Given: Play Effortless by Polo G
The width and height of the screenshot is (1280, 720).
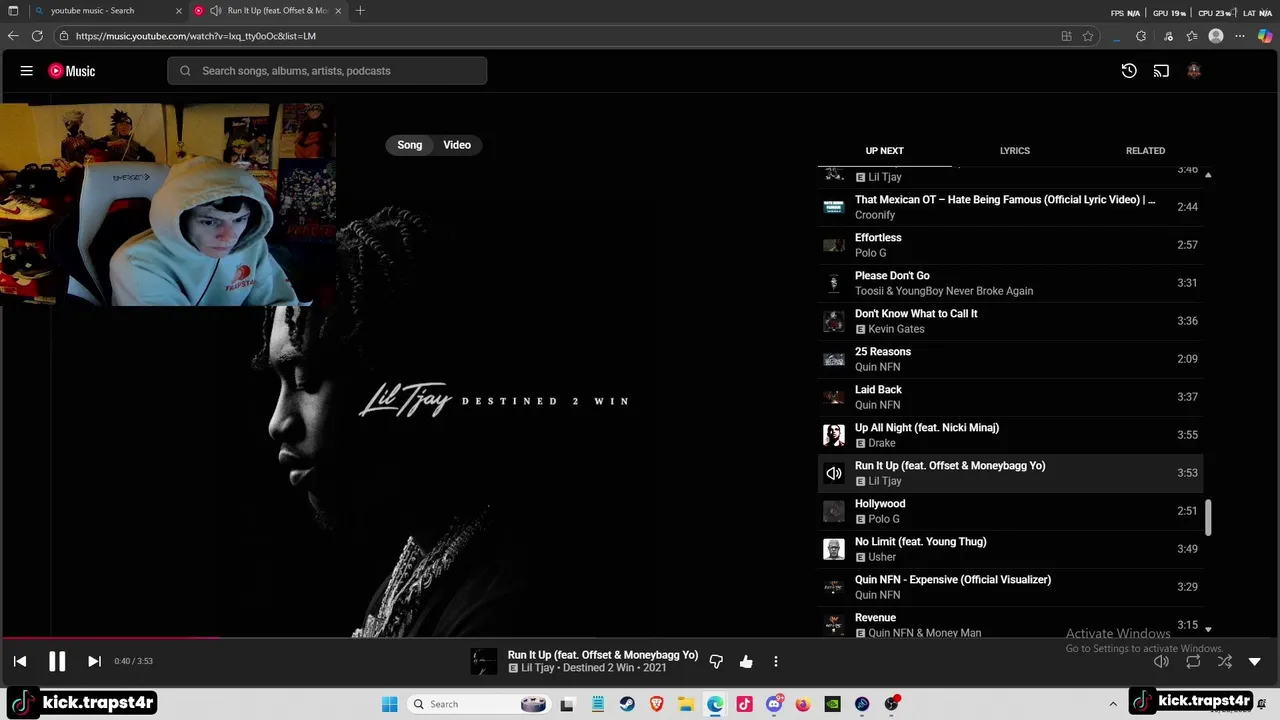Looking at the screenshot, I should click(1010, 245).
